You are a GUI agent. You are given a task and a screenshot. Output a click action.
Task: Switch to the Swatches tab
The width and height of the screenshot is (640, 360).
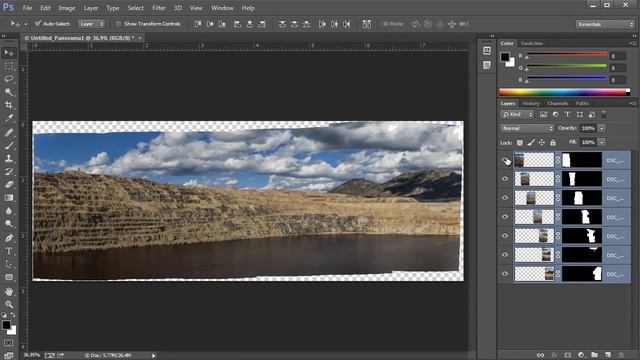pyautogui.click(x=532, y=43)
